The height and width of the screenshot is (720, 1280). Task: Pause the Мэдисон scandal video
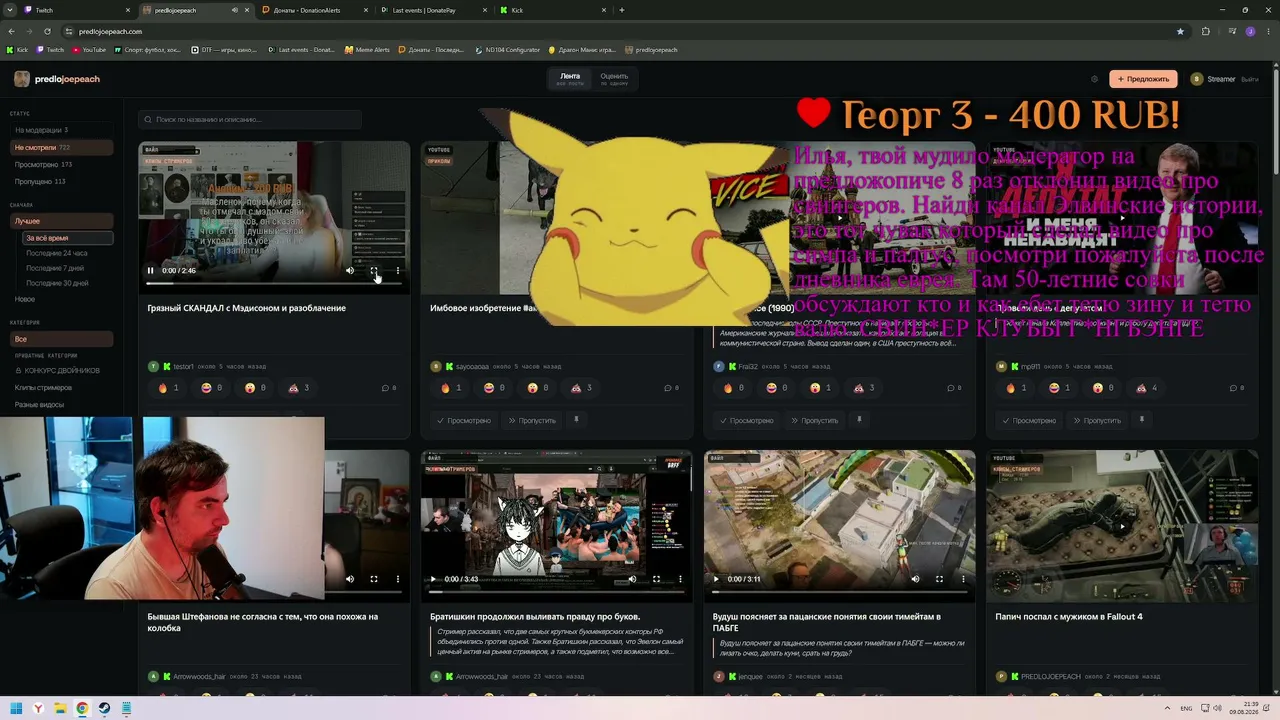point(151,270)
